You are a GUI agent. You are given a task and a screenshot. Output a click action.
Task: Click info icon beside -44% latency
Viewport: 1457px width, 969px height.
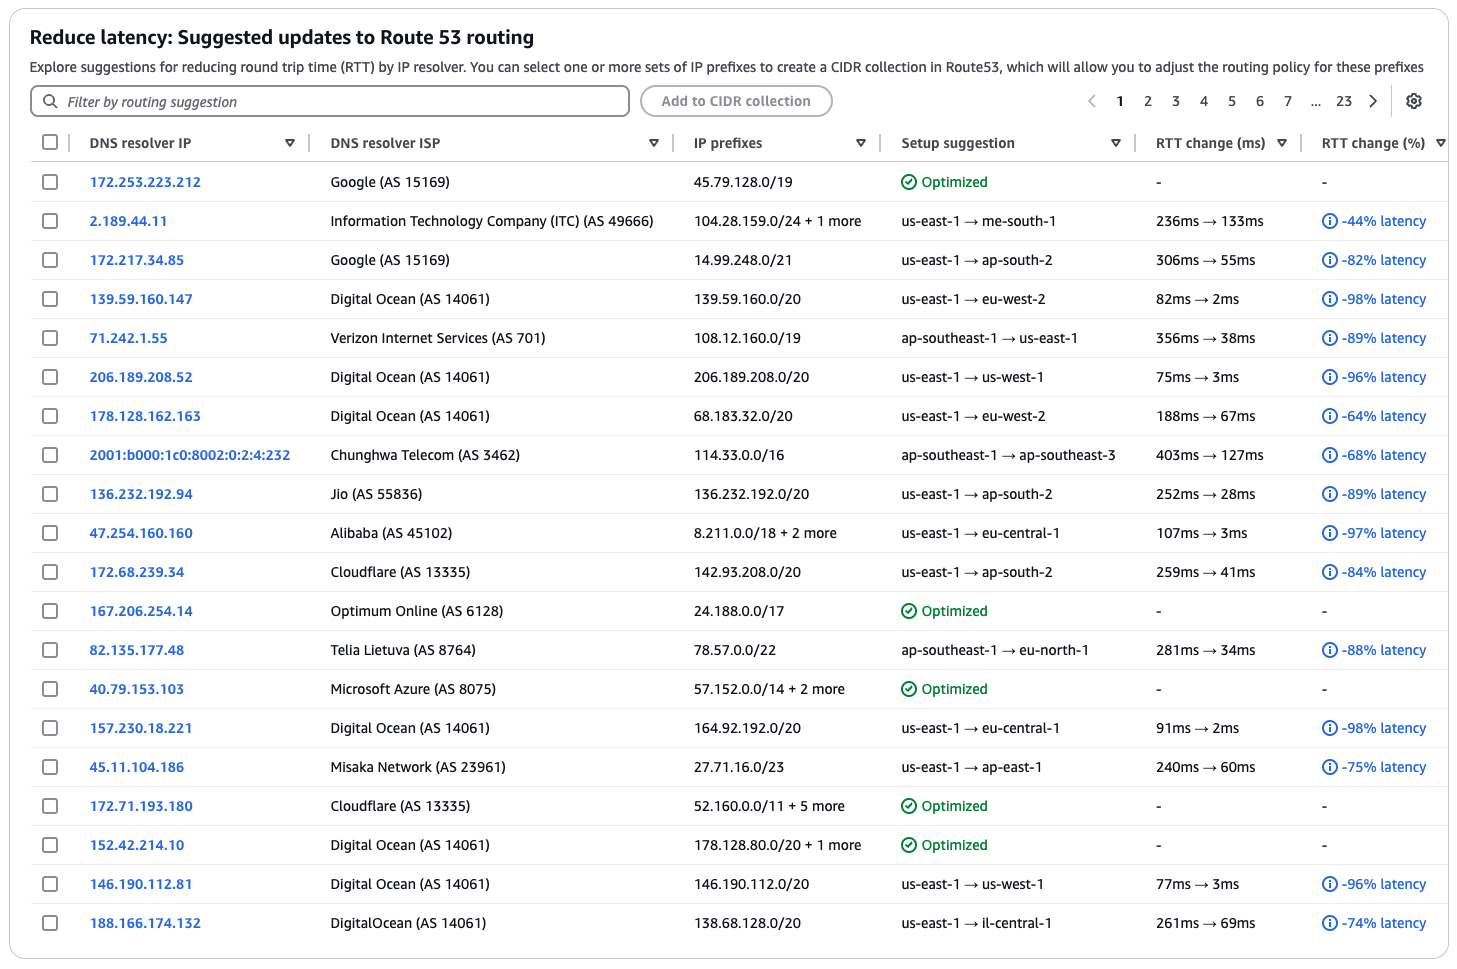(1330, 221)
